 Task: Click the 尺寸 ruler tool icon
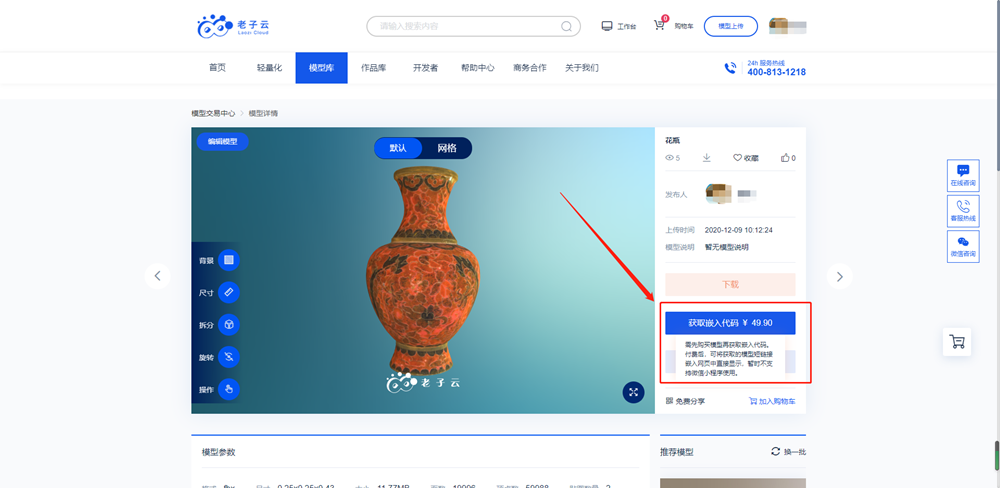click(229, 292)
